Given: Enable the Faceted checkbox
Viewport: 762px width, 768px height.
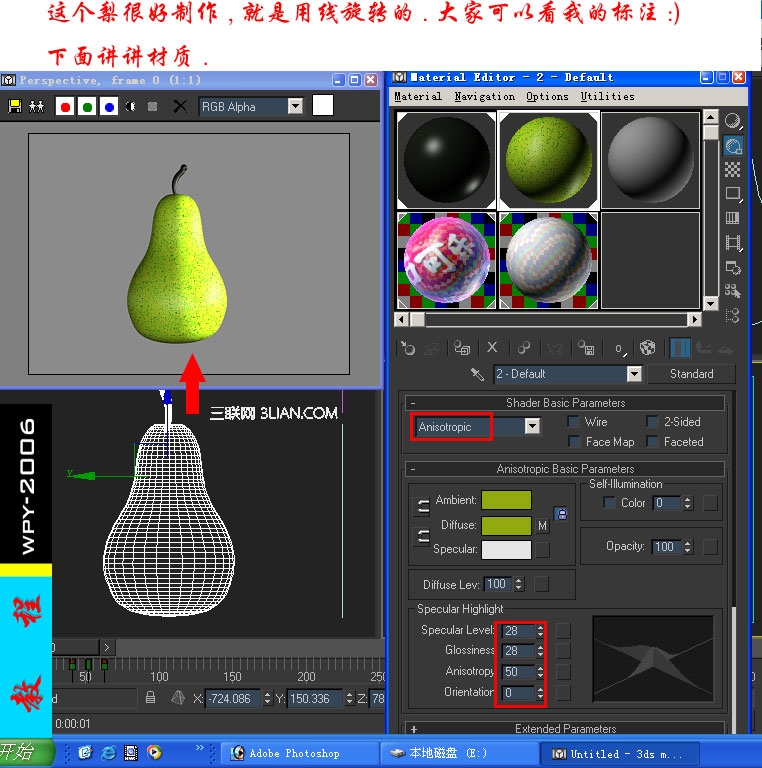Looking at the screenshot, I should tap(652, 442).
